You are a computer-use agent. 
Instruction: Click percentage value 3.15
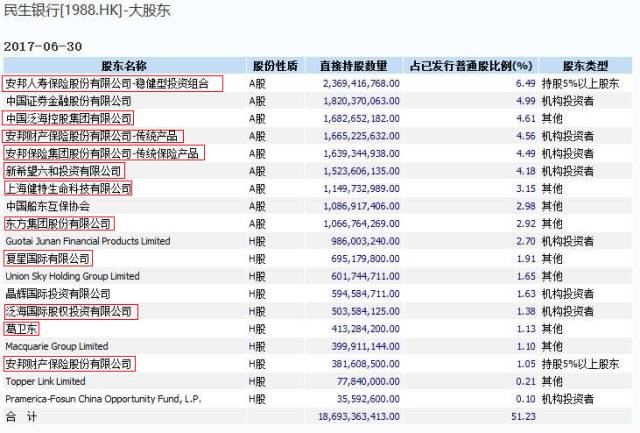(526, 189)
